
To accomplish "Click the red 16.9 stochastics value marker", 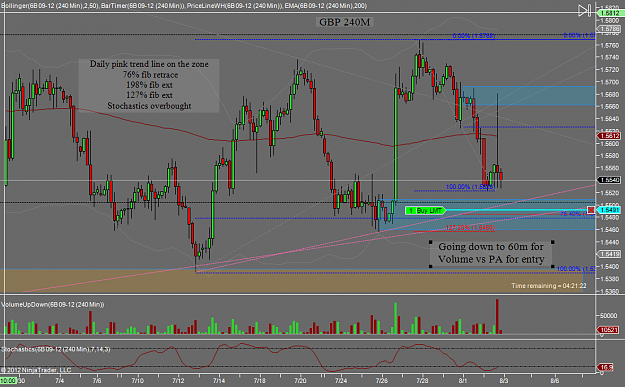I will 606,367.
